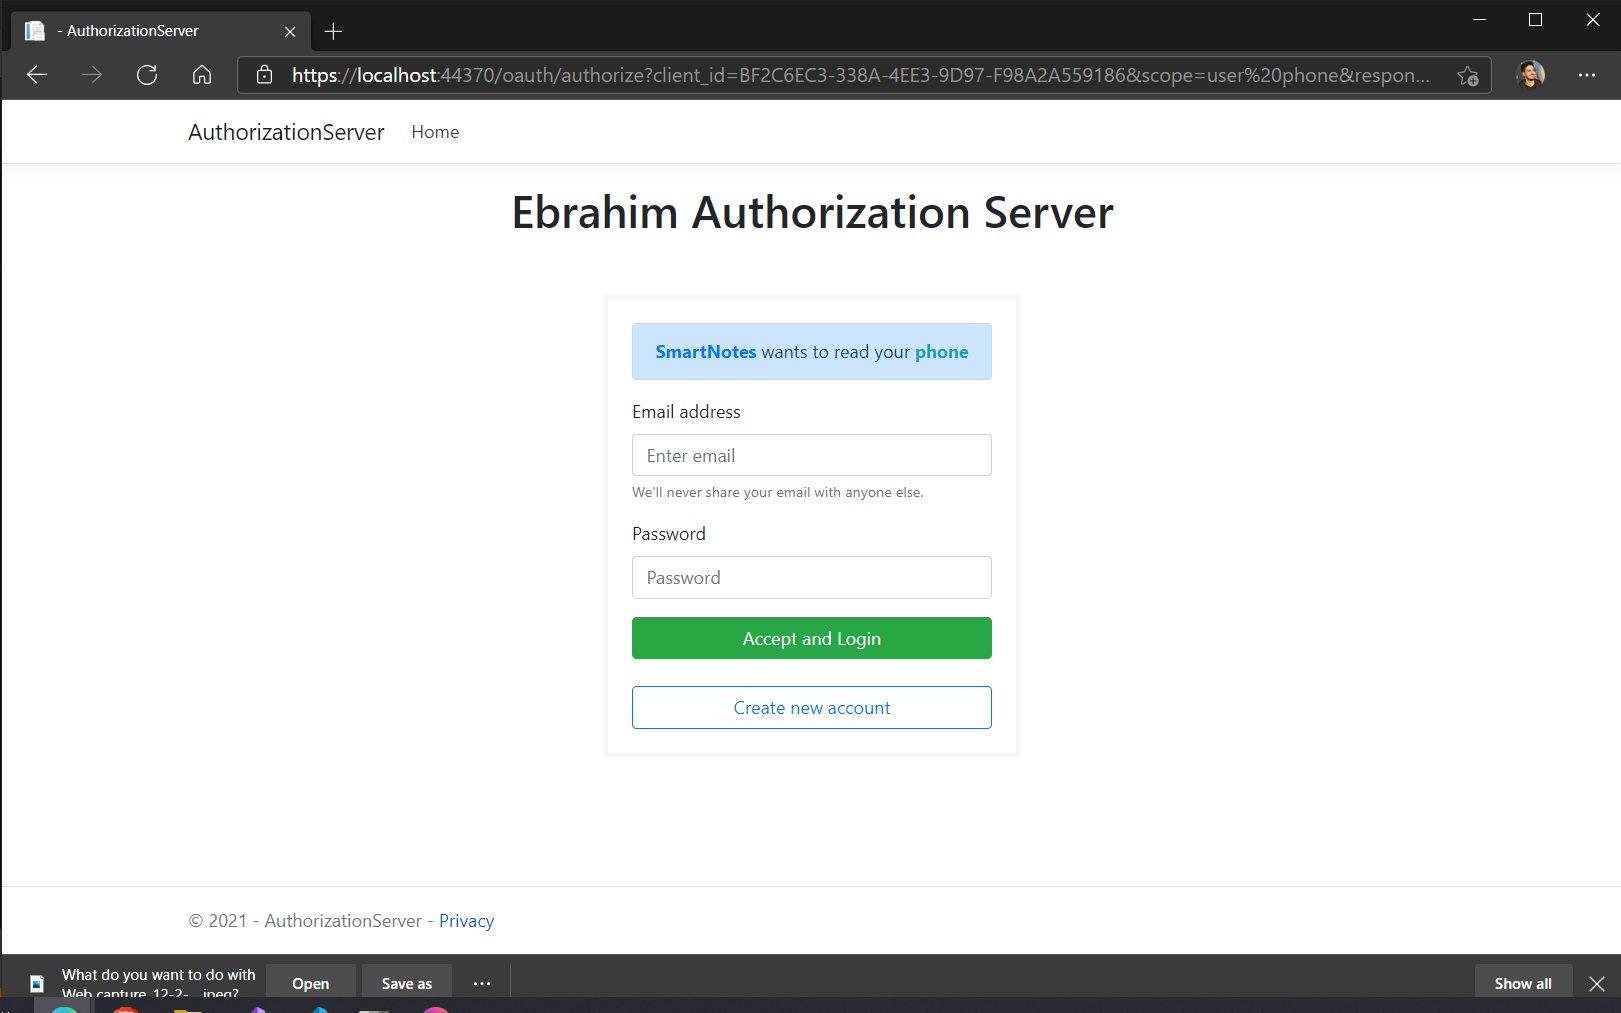
Task: Open the browser settings ellipsis menu
Action: 1587,75
